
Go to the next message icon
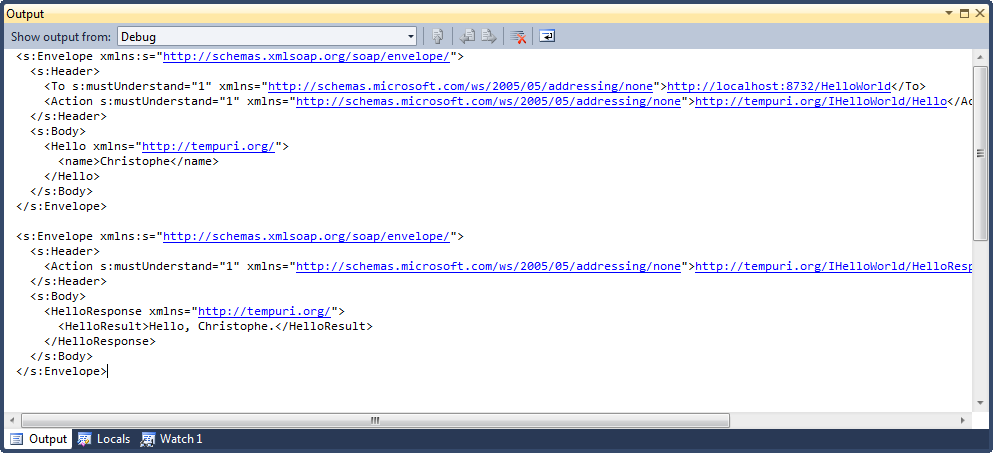click(x=488, y=37)
